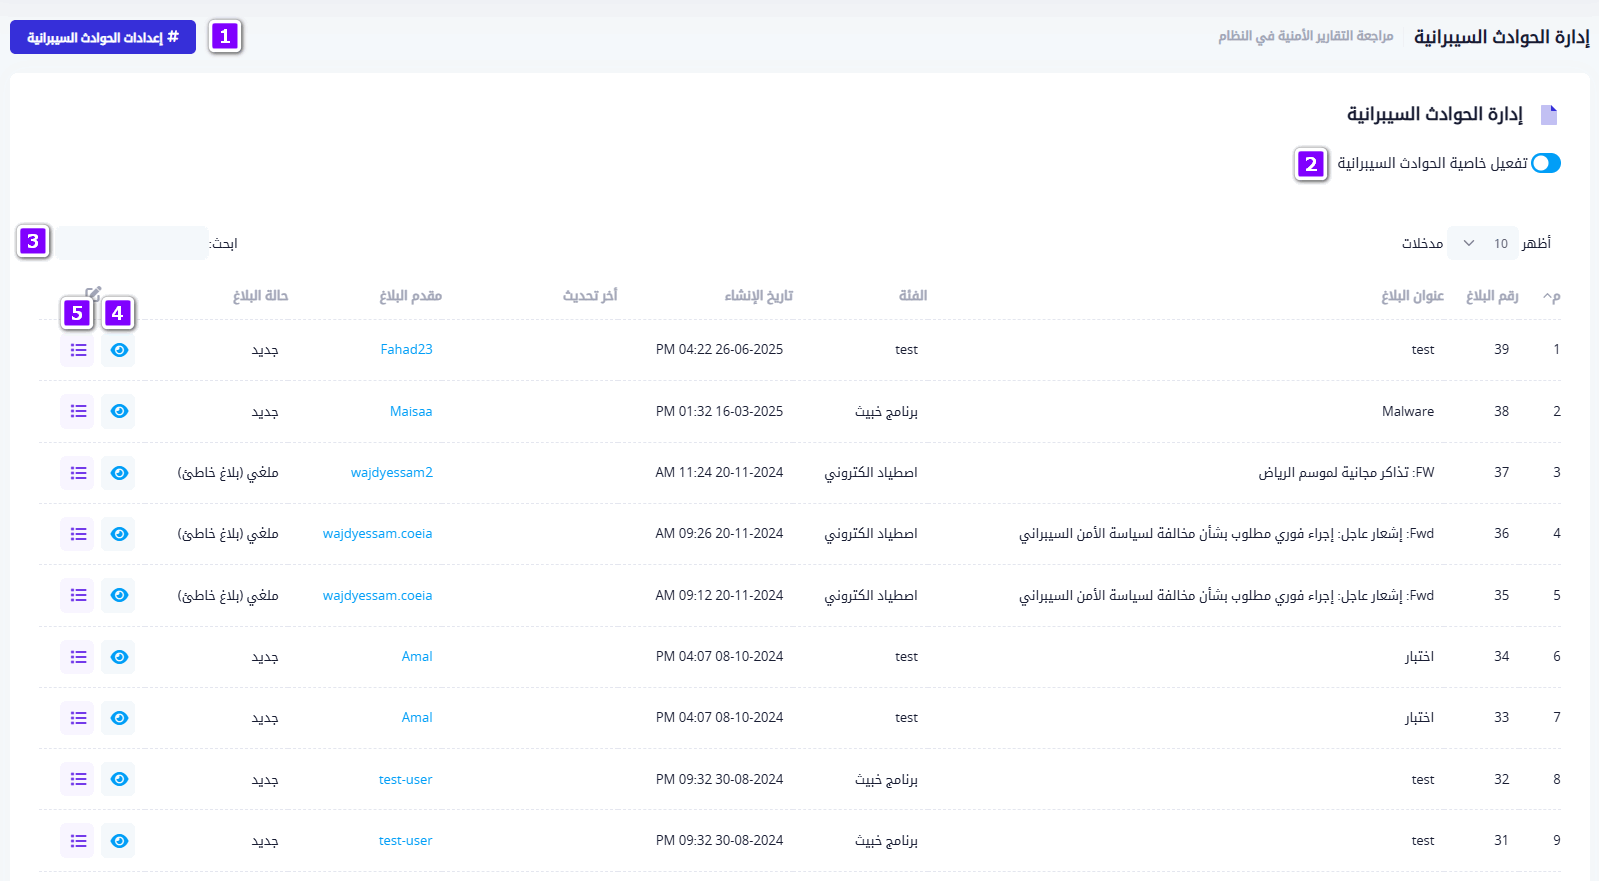The width and height of the screenshot is (1599, 881).
Task: Toggle تفعيل خاصية الحوادث السيبرانية switch
Action: pos(1545,163)
